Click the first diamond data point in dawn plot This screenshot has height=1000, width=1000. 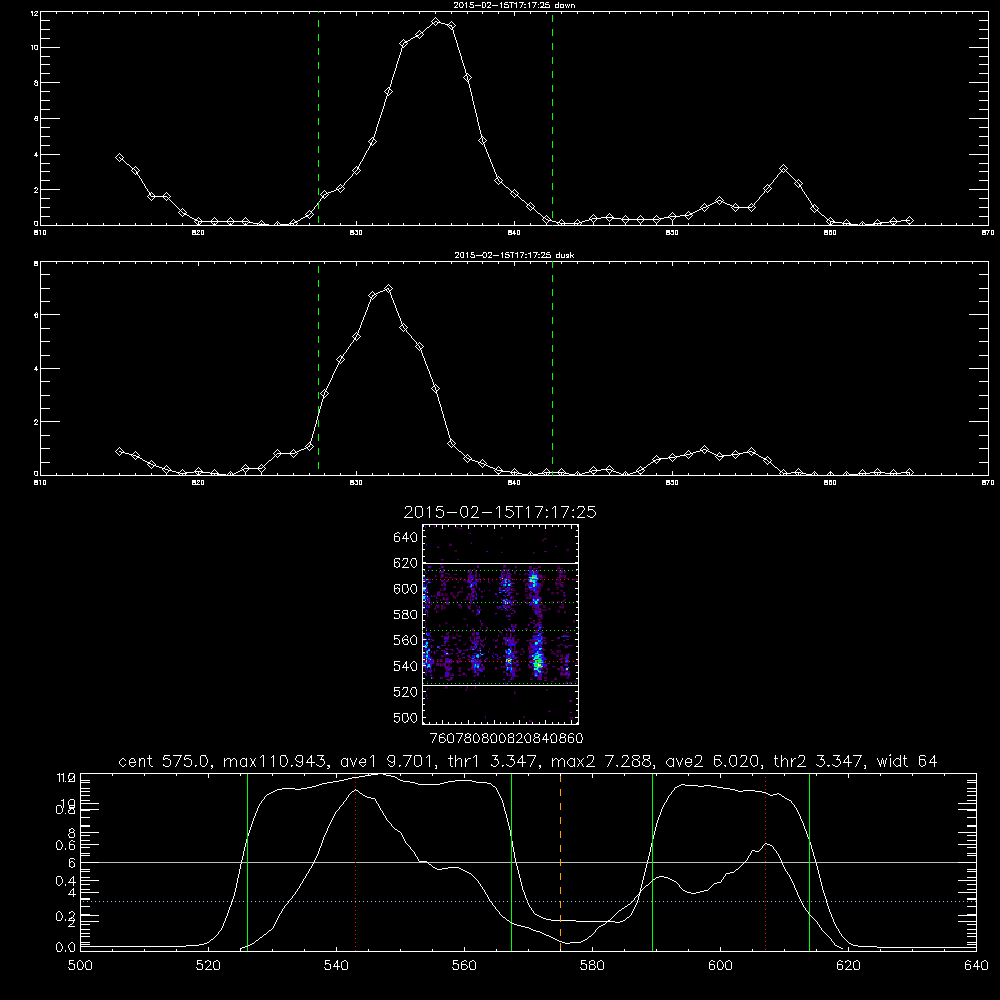coord(119,158)
